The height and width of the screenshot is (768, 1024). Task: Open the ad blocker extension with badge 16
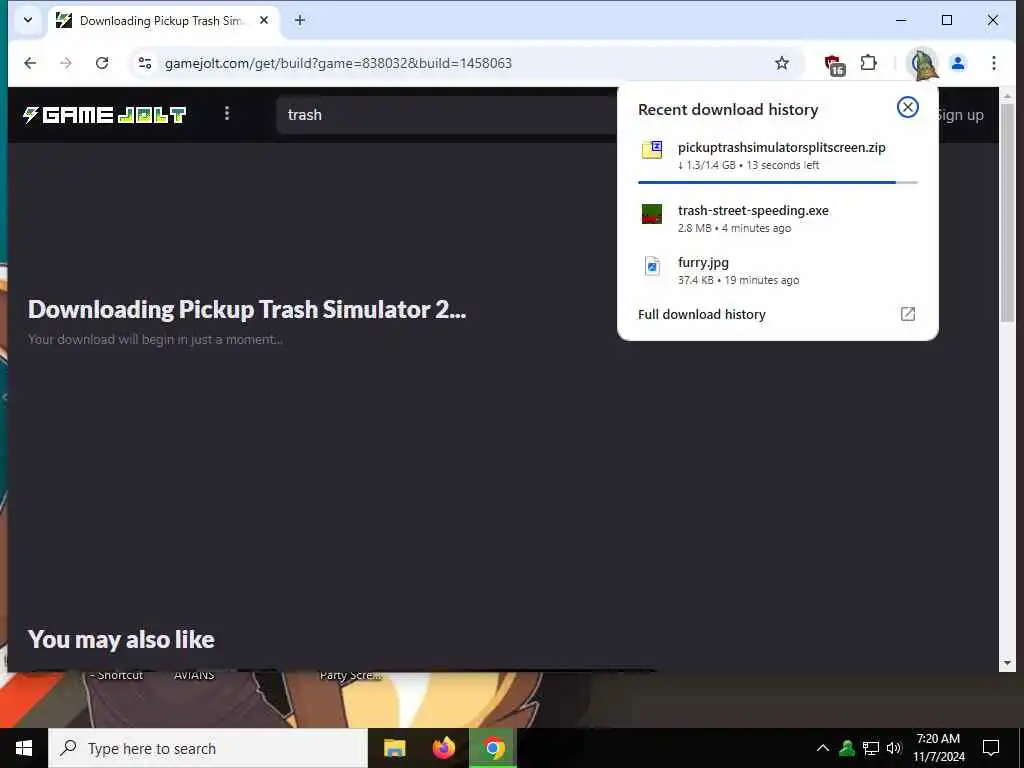(833, 64)
